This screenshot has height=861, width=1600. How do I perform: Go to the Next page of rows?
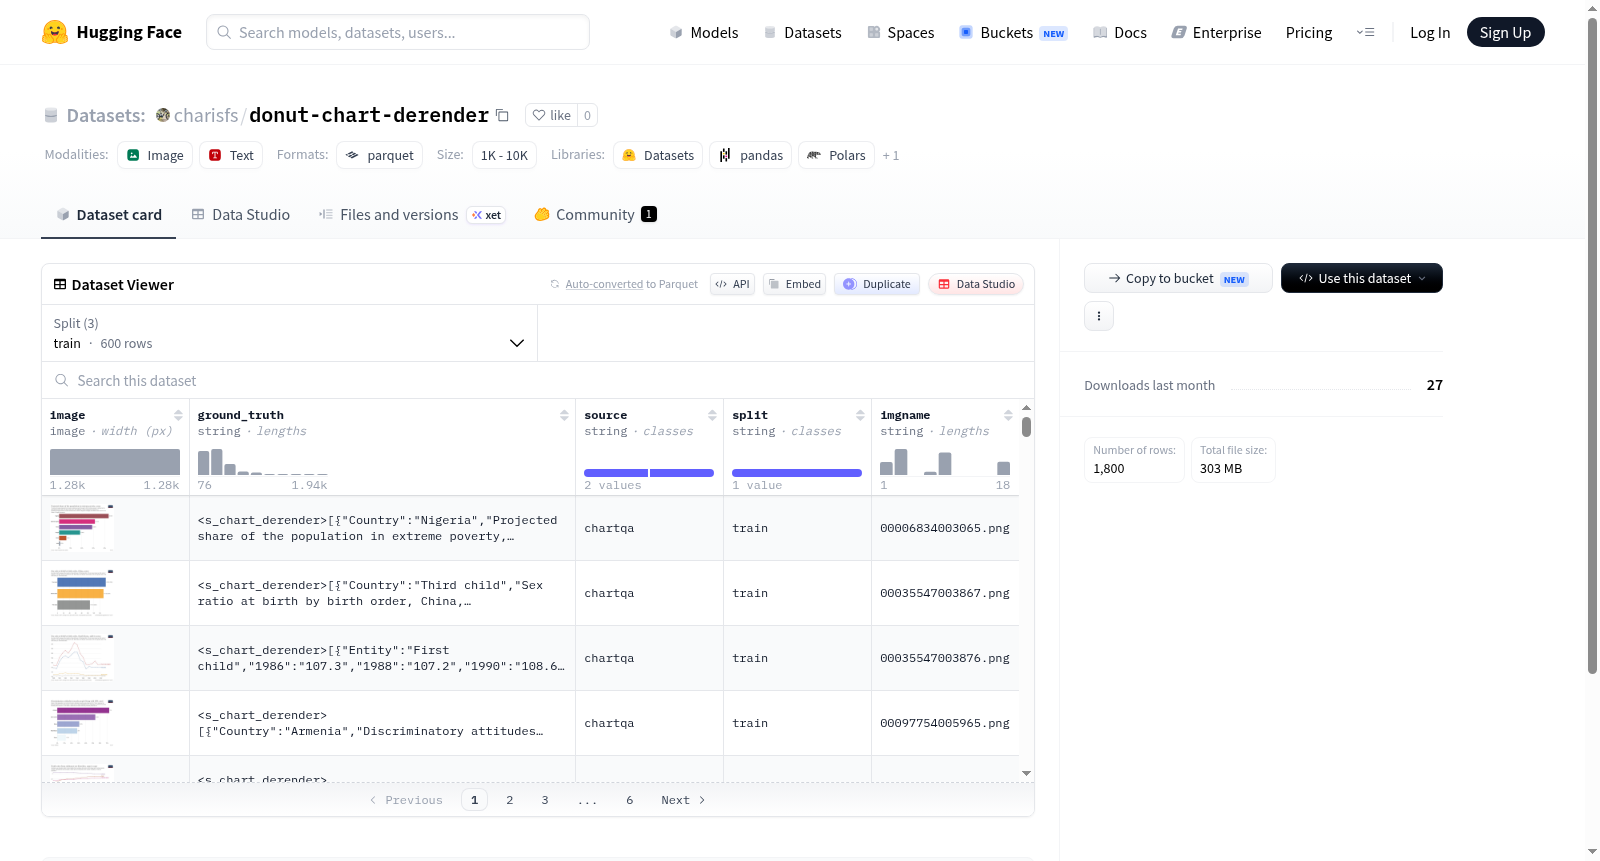(x=683, y=800)
